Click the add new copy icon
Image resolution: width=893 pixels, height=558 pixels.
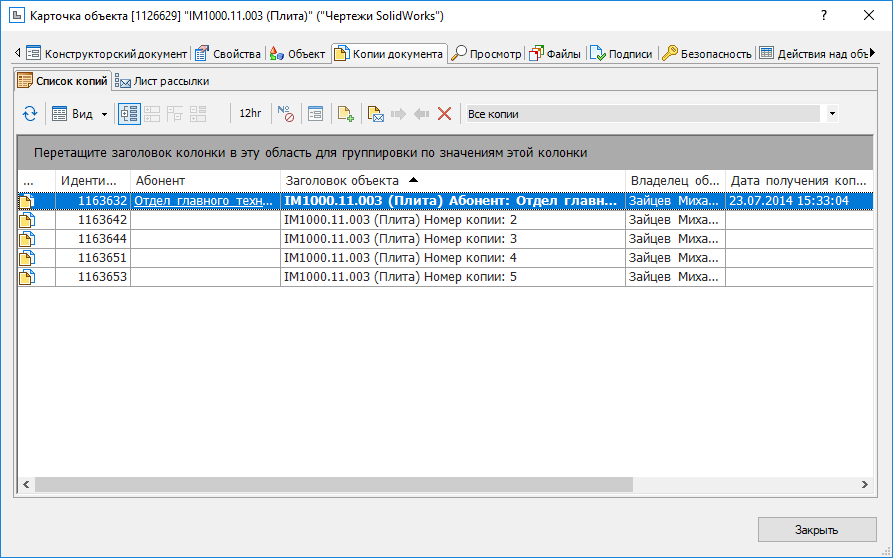tap(346, 114)
